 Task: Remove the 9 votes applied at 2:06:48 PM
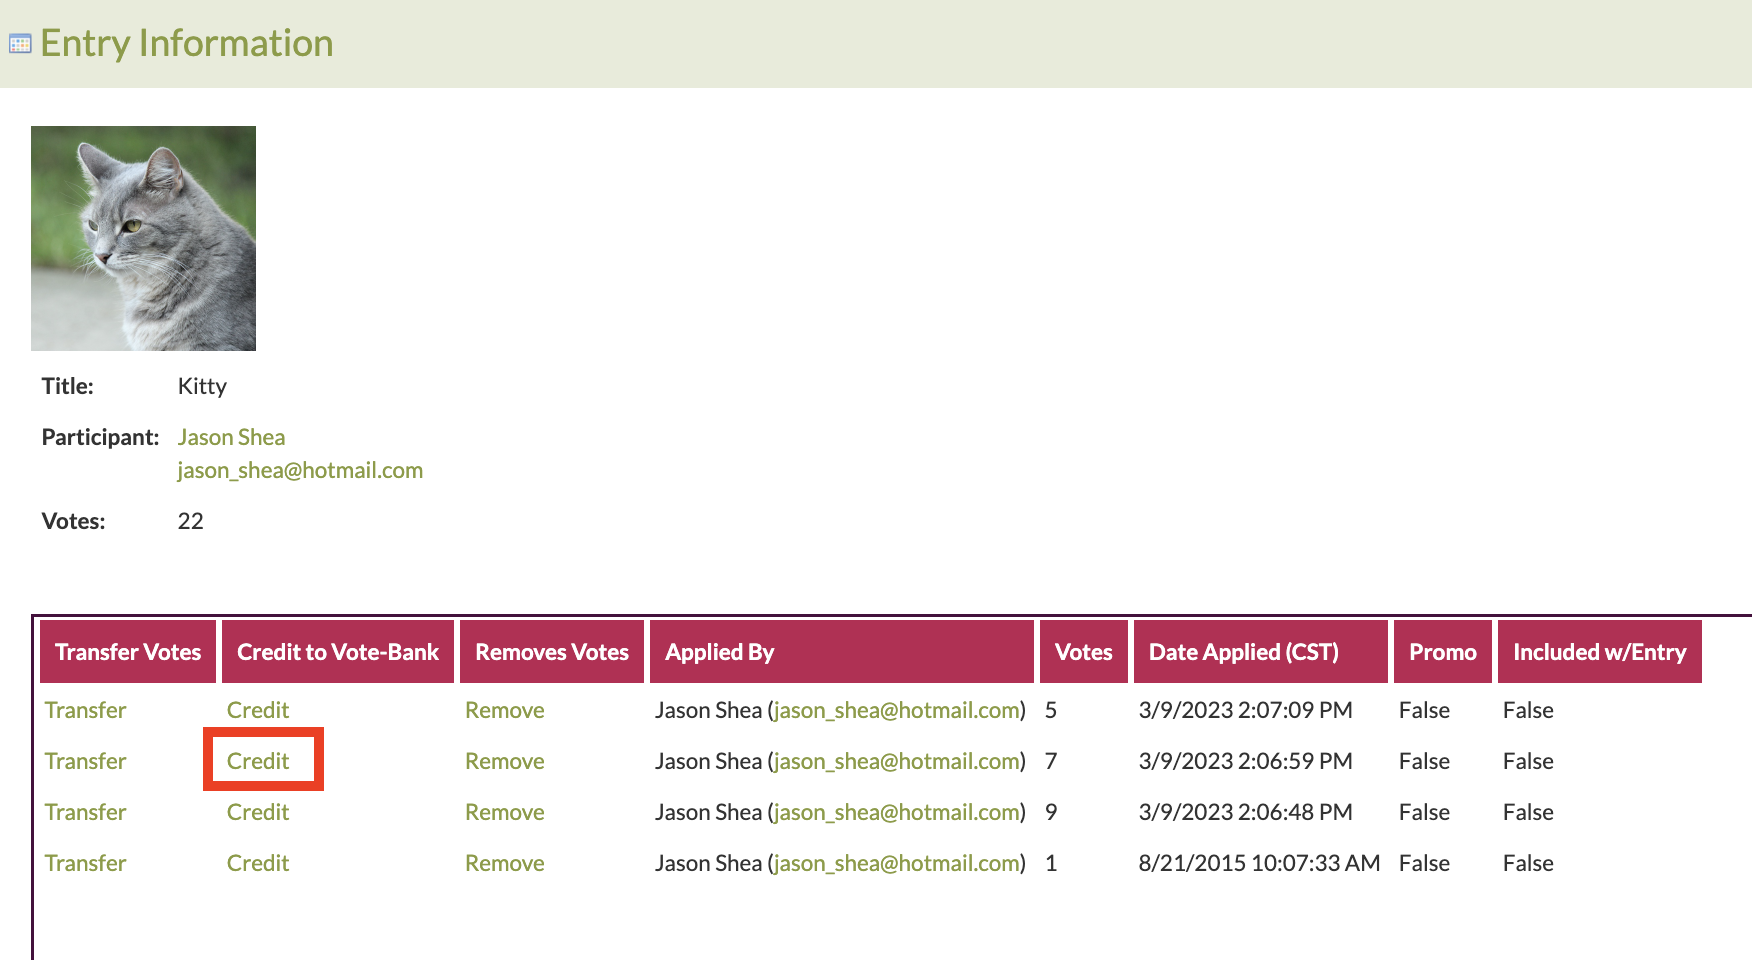(x=505, y=812)
